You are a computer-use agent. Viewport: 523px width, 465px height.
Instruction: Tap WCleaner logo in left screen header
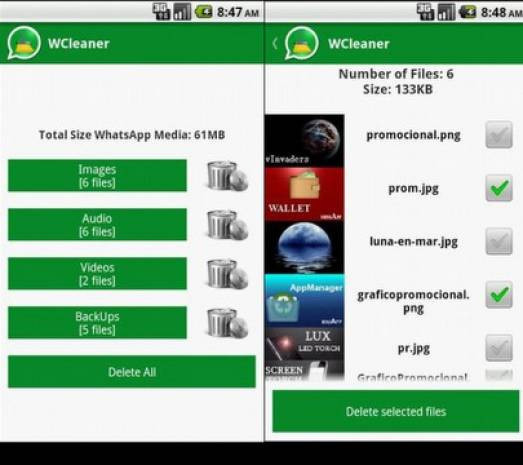24,43
